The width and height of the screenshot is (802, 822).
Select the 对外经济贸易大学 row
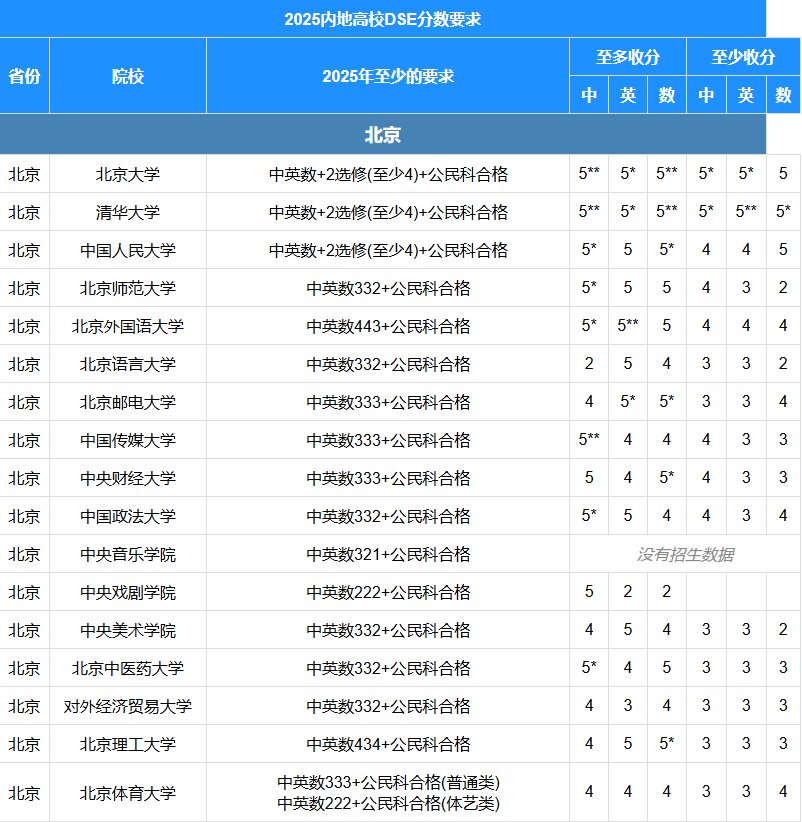[x=127, y=706]
